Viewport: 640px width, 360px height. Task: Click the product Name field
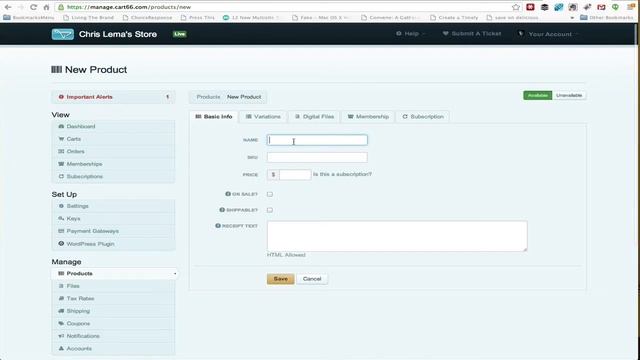(x=317, y=140)
